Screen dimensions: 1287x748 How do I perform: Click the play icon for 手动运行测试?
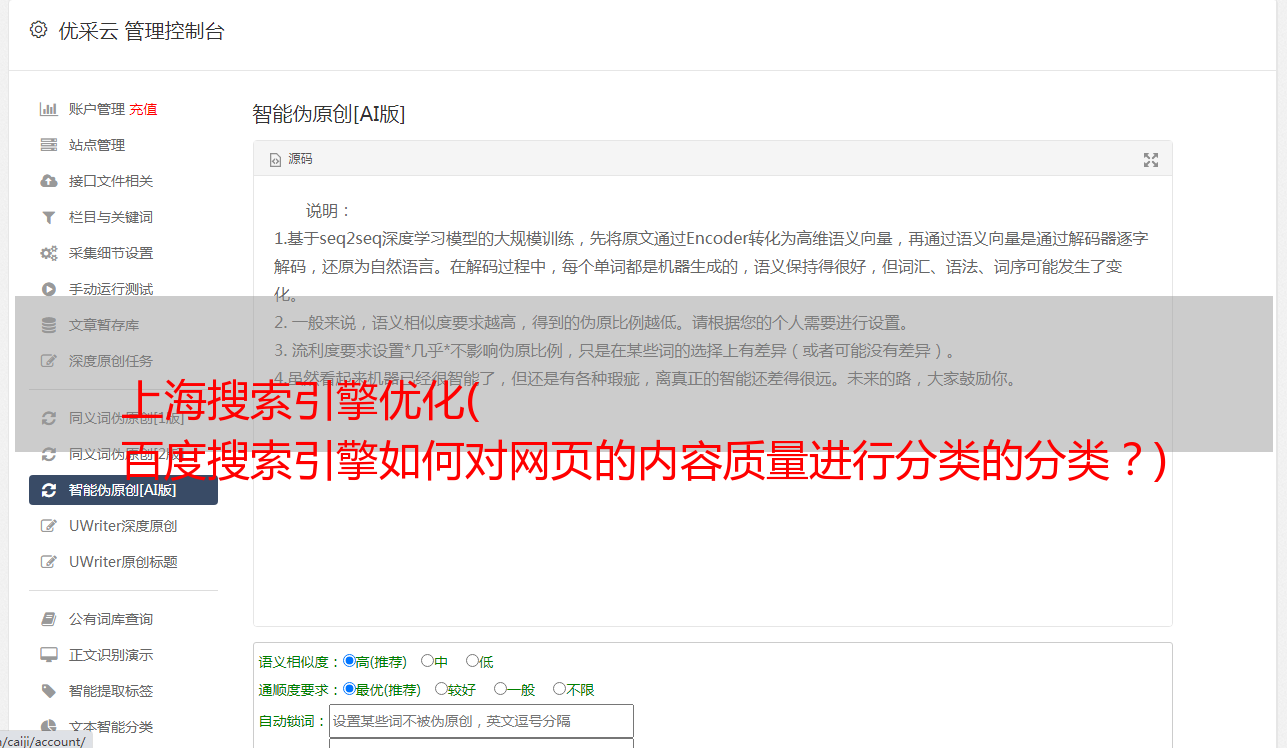[48, 289]
